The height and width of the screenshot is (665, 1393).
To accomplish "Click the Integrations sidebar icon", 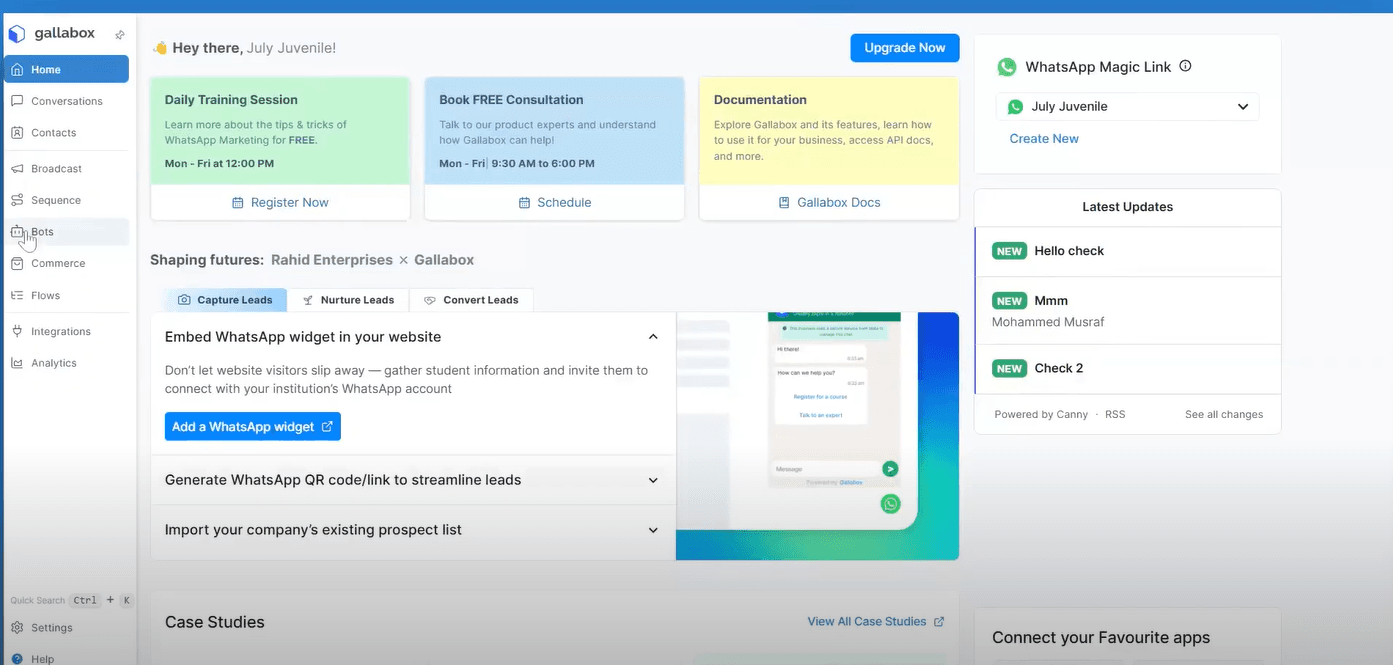I will click(x=19, y=331).
